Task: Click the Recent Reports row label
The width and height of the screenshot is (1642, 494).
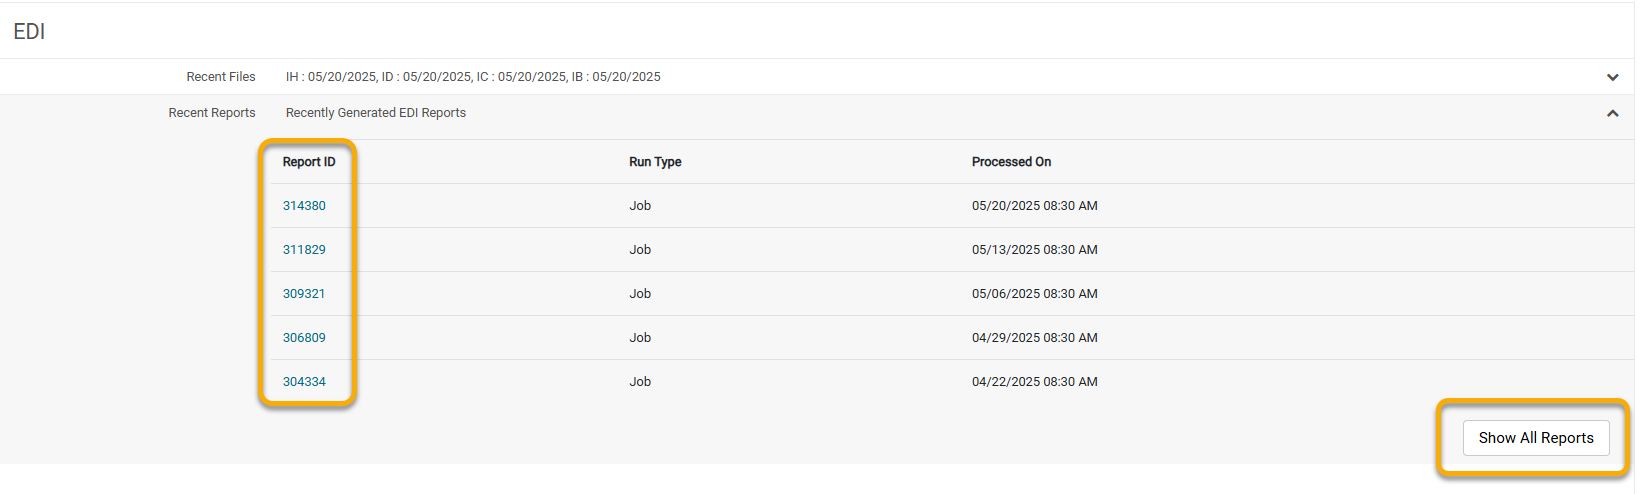Action: [x=212, y=113]
